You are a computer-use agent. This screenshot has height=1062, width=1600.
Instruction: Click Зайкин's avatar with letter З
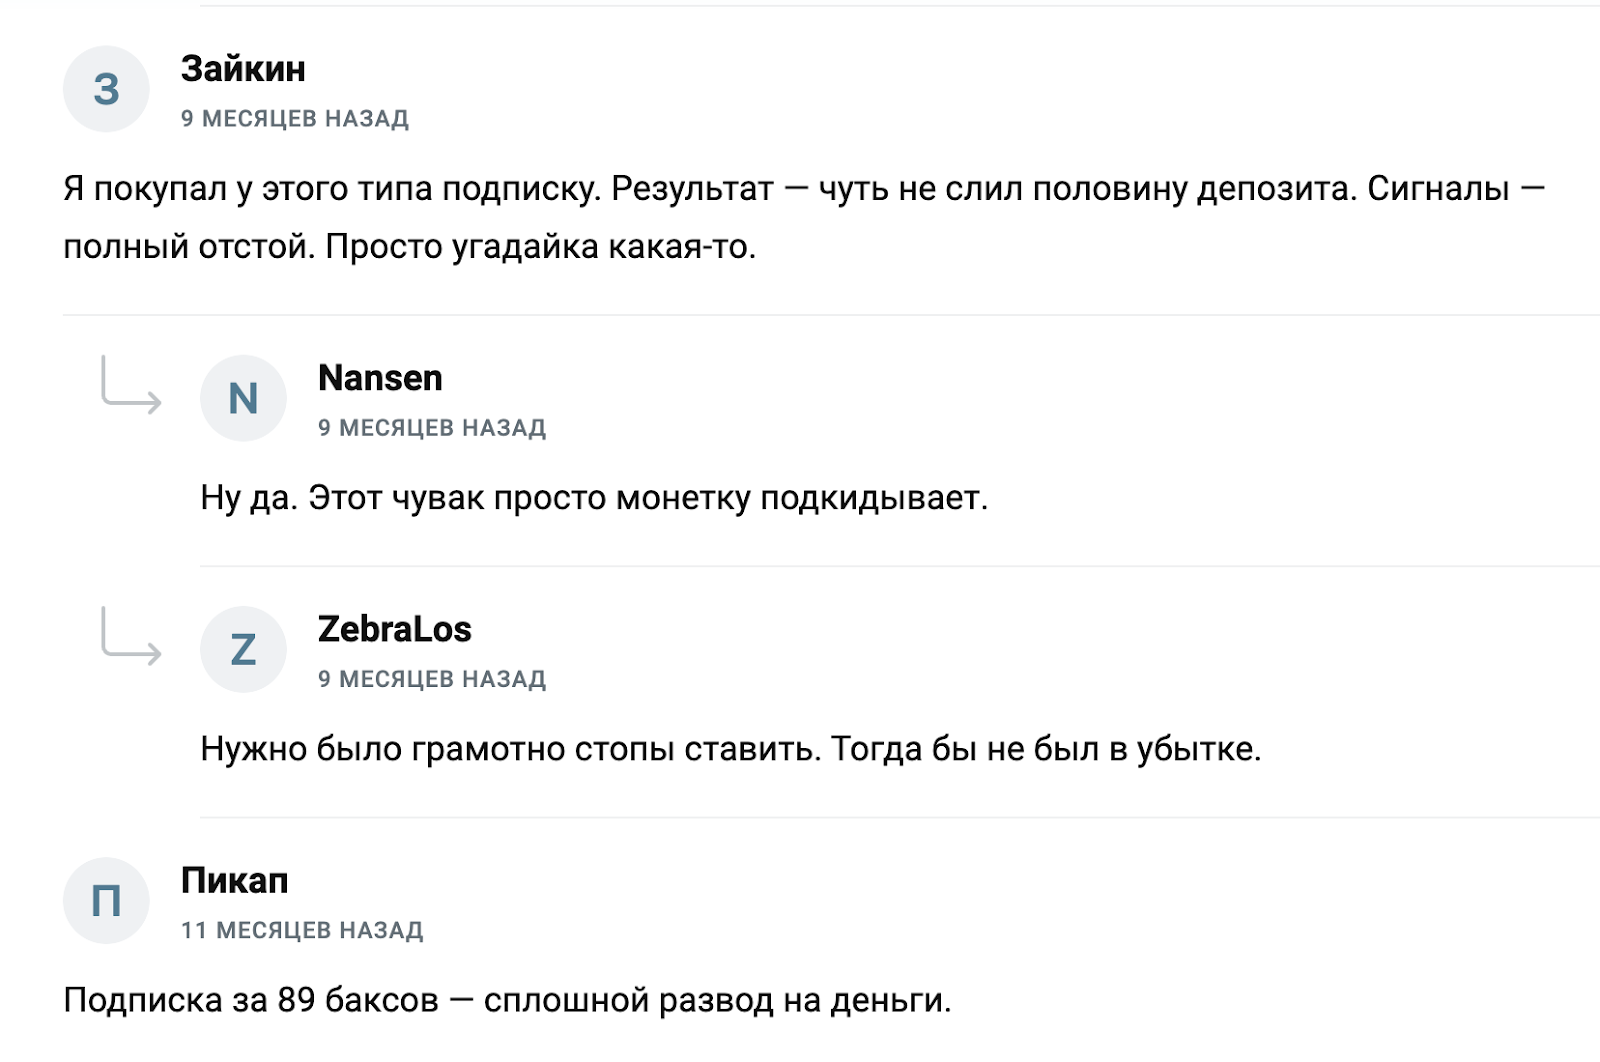coord(106,89)
